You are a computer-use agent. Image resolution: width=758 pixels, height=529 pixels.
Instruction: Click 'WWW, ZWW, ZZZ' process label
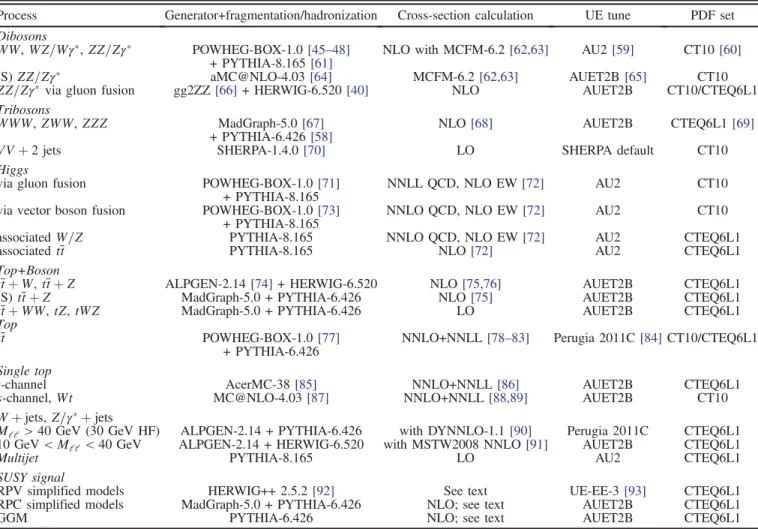pos(54,123)
